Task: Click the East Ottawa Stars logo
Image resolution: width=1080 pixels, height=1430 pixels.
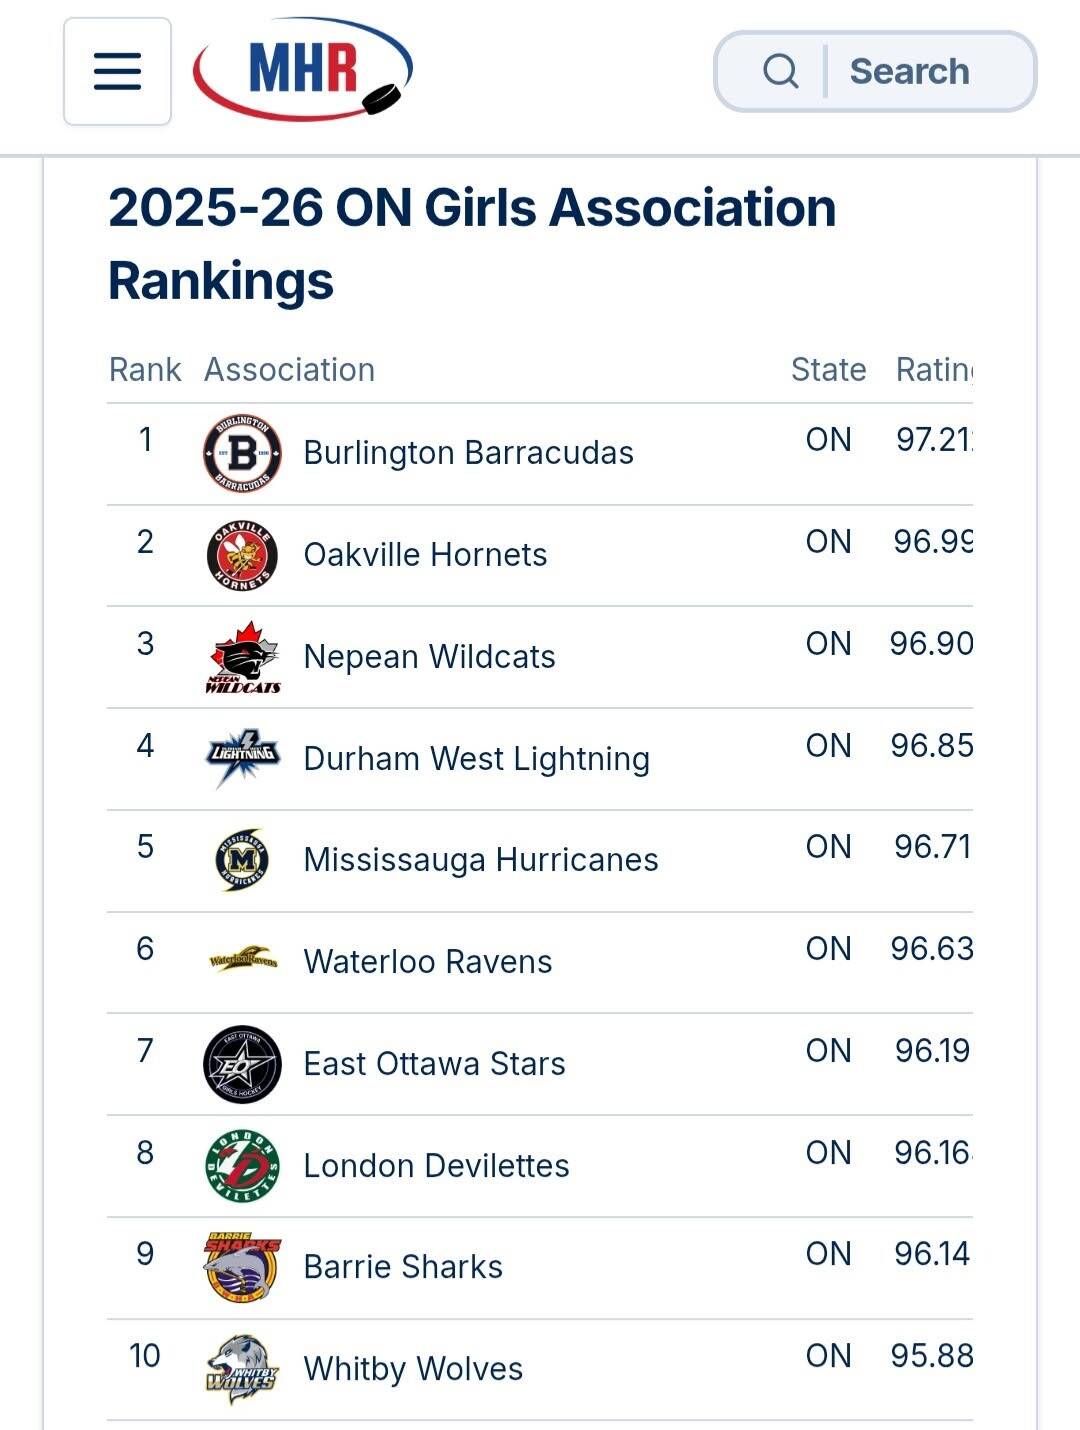Action: tap(242, 1064)
